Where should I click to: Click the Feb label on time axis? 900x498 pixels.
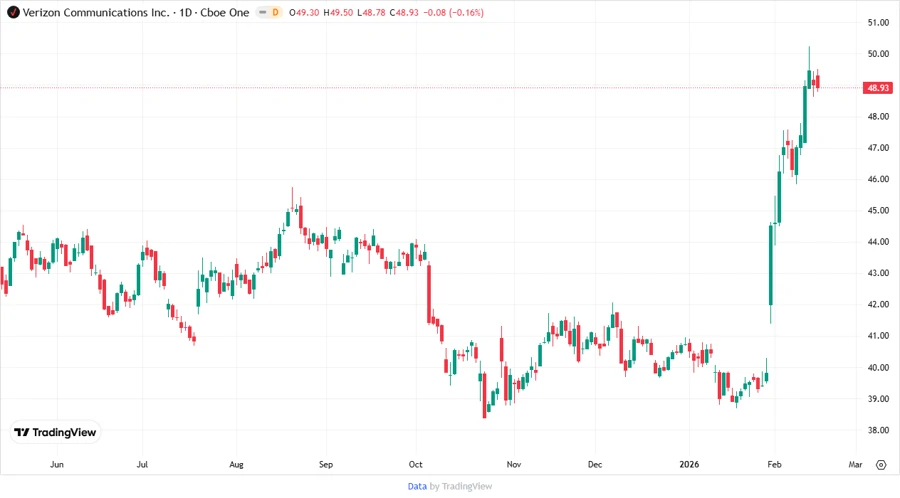pos(774,464)
